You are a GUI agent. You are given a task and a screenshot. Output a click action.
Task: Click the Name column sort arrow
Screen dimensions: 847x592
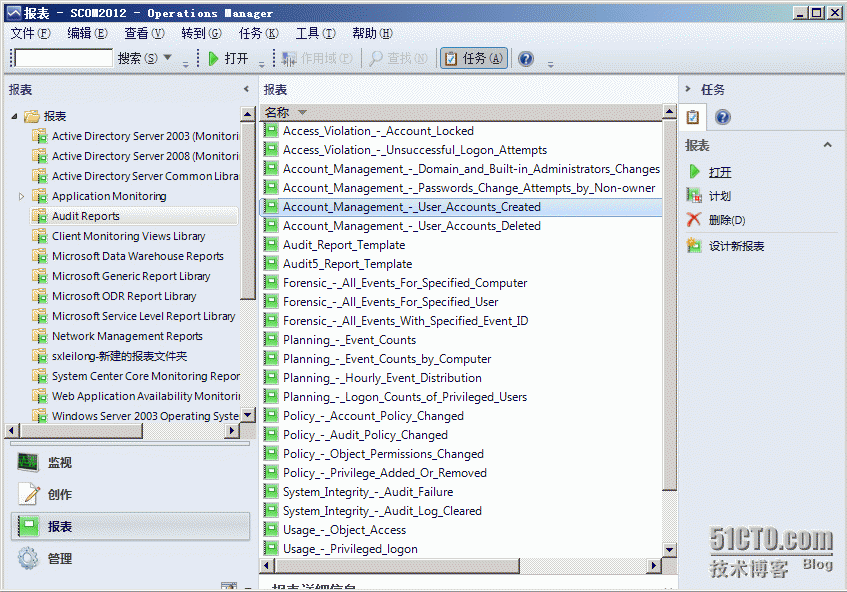tap(302, 112)
